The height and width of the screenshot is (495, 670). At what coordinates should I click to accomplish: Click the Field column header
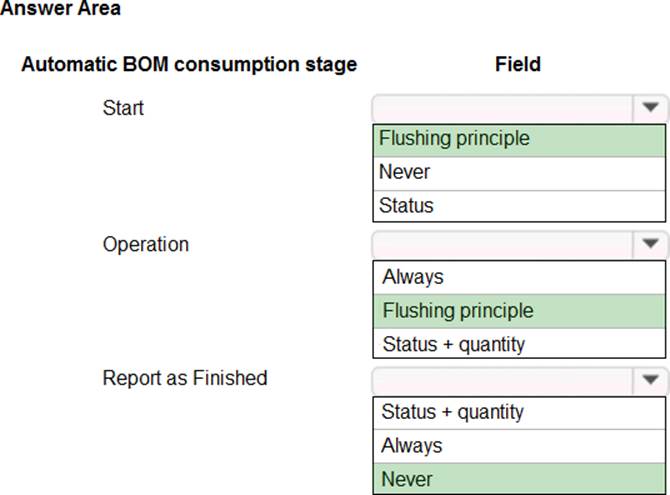[x=518, y=65]
